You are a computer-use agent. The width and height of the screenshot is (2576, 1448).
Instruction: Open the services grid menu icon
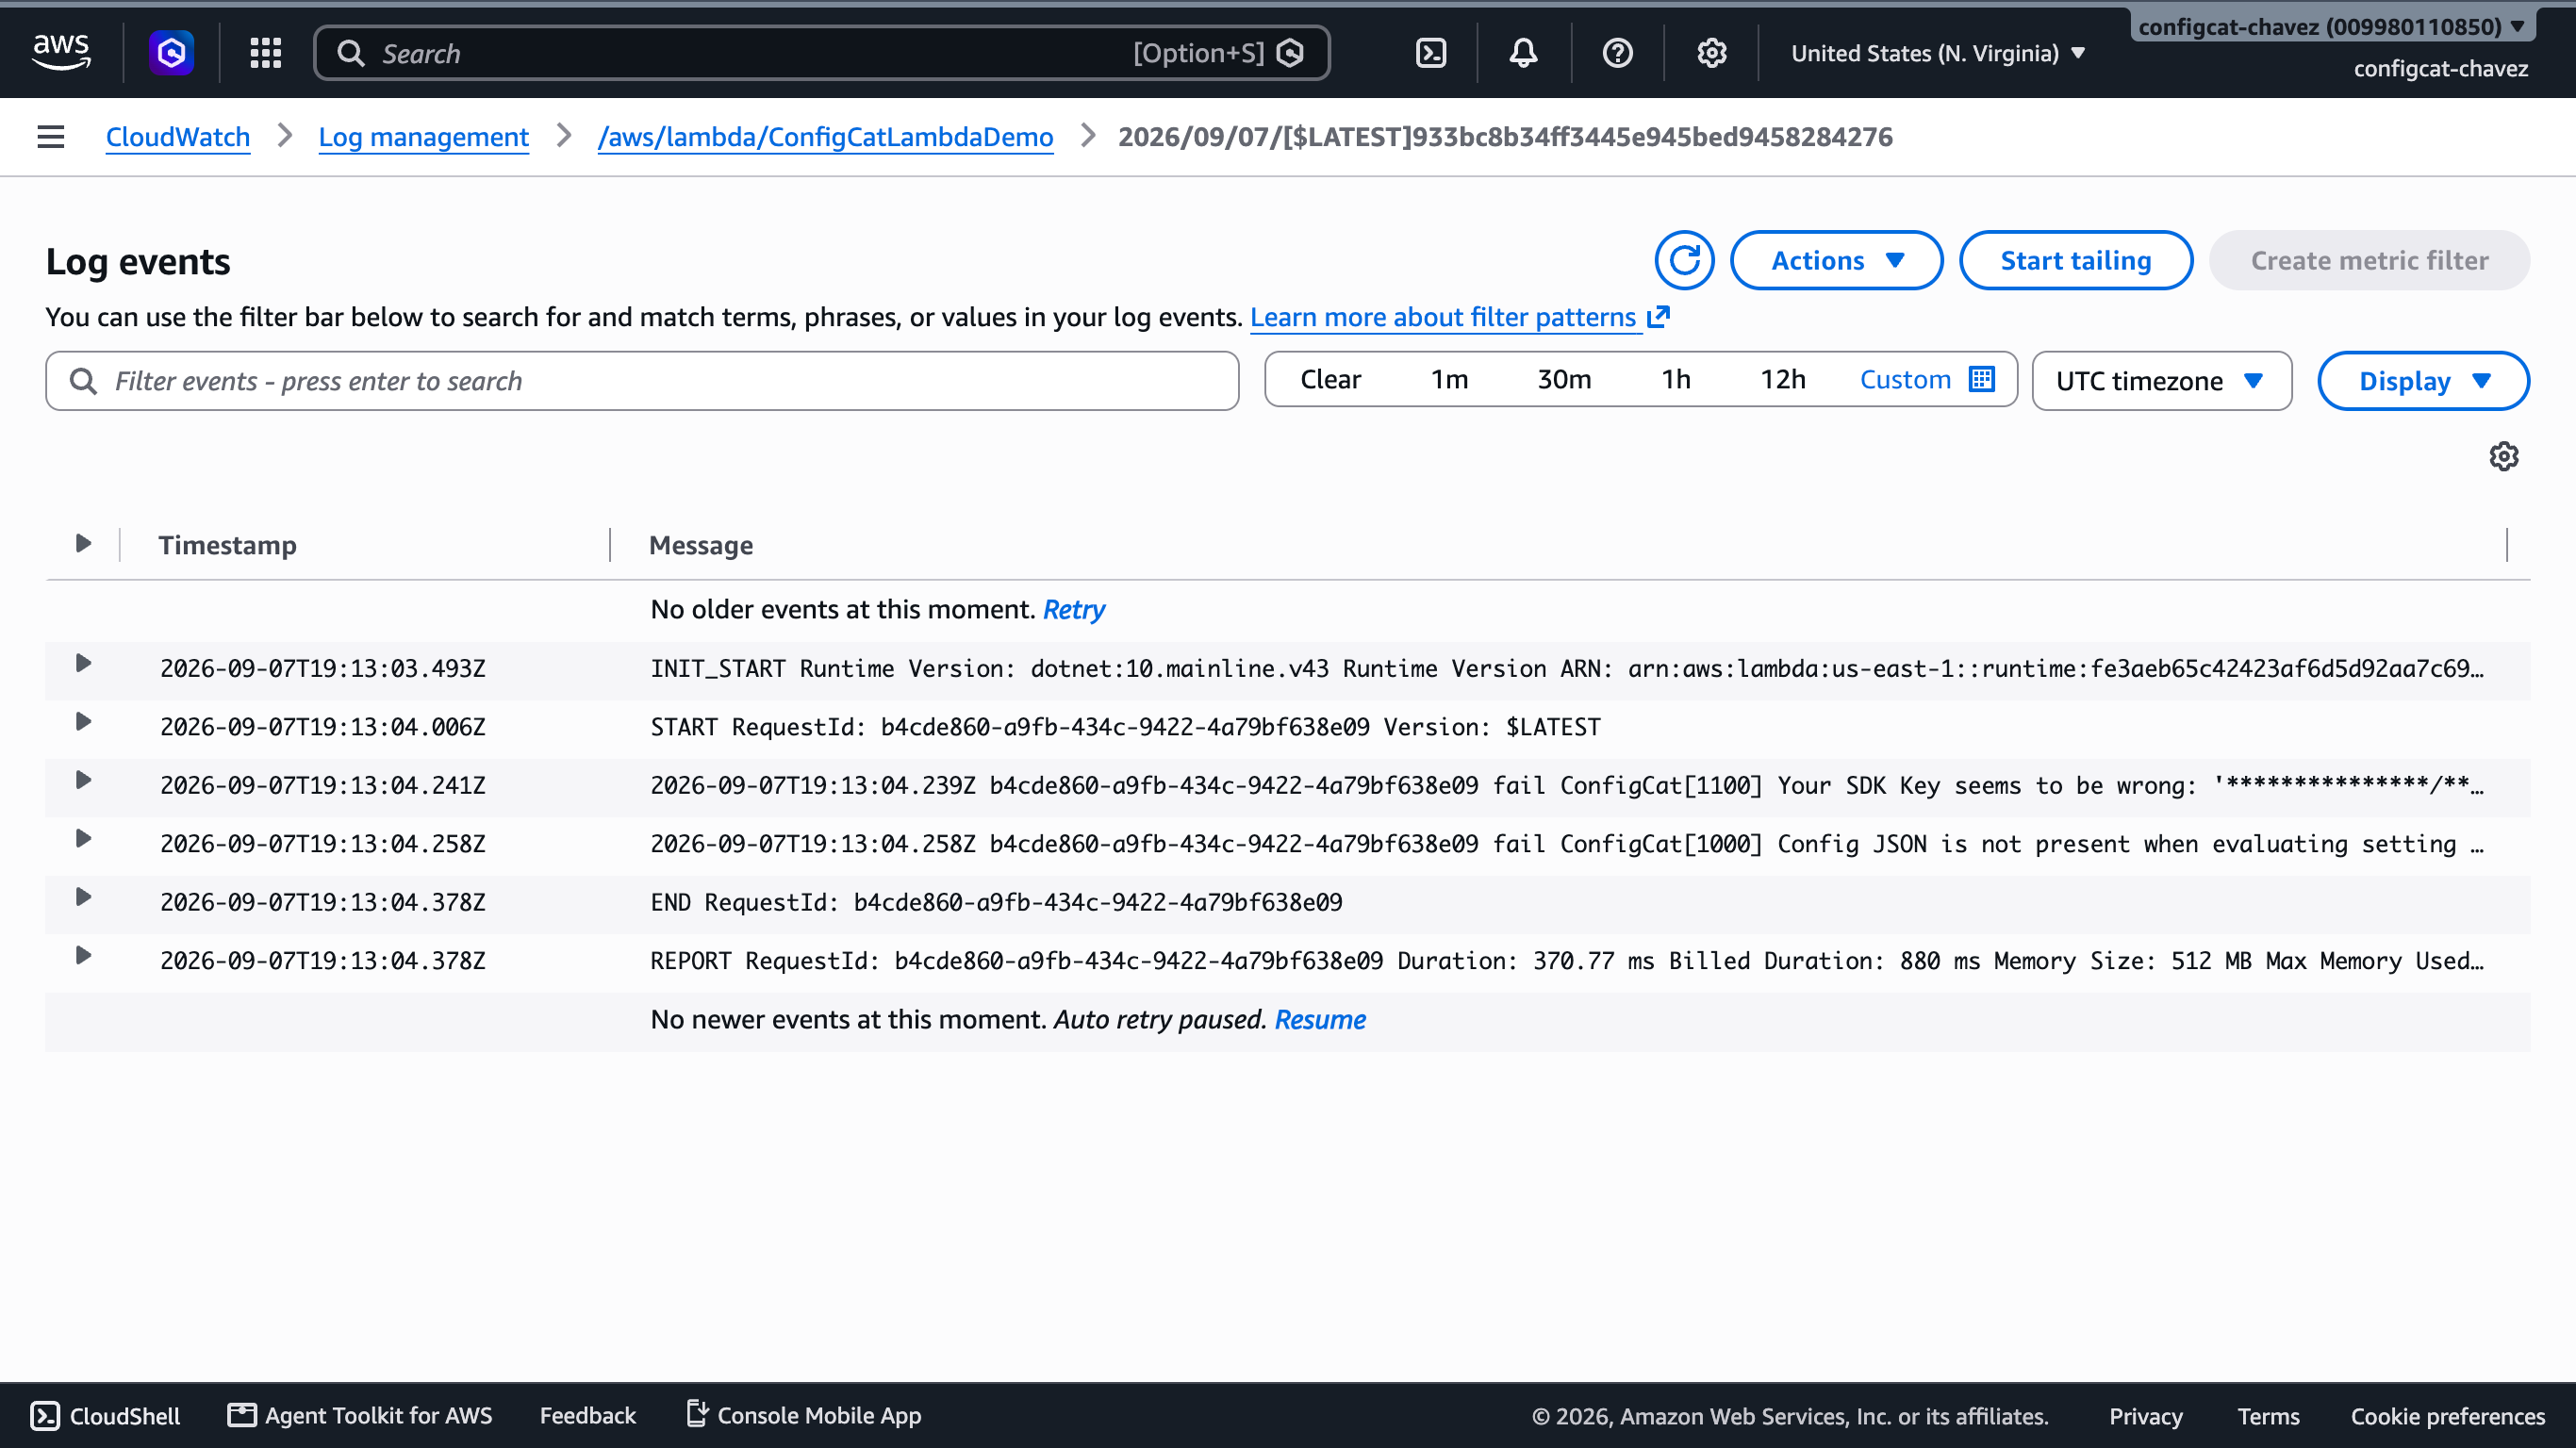pyautogui.click(x=265, y=53)
